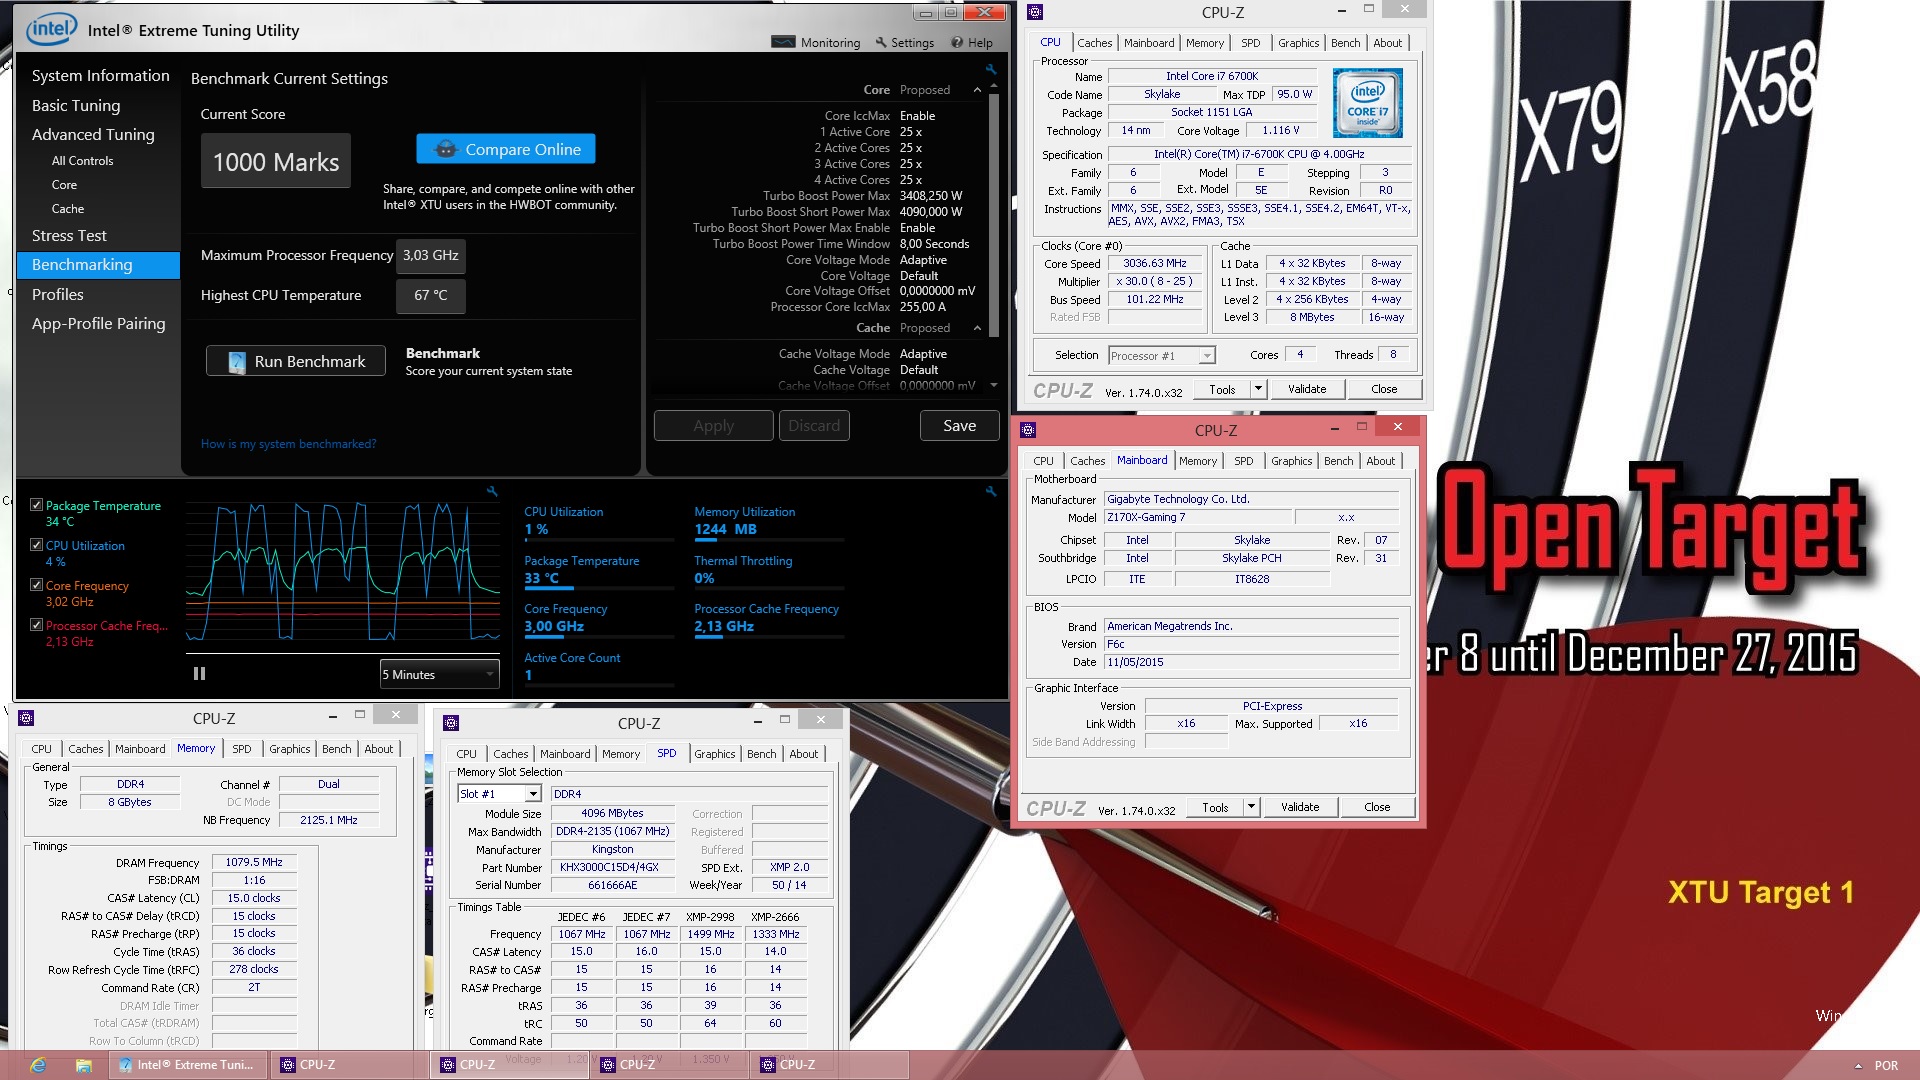Click CPU-Z icon in Mainboard window title

point(1028,430)
